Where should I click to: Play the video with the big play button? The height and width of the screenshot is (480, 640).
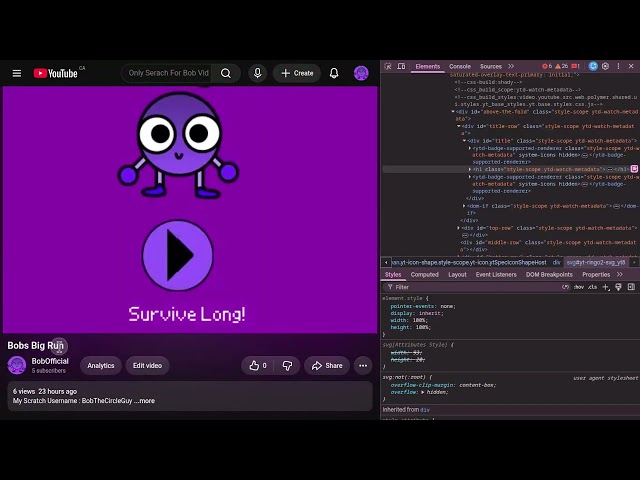coord(178,255)
